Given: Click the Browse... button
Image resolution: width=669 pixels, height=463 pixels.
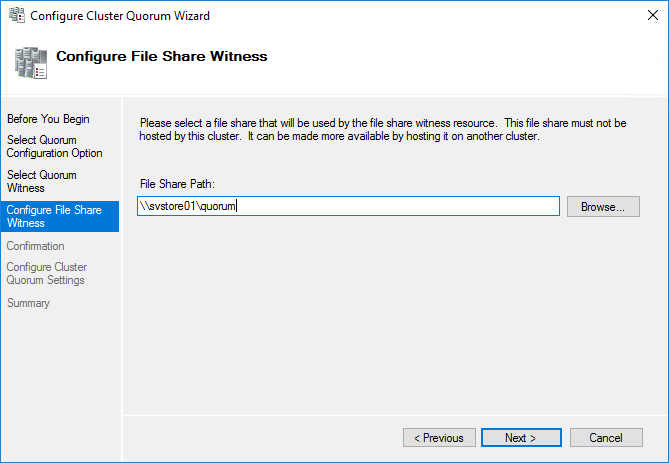Looking at the screenshot, I should coord(603,207).
